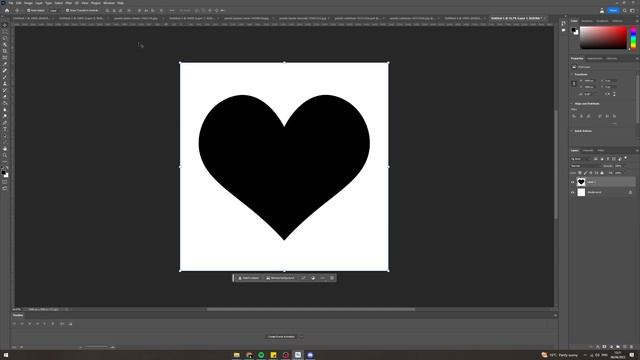
Task: Click the lock icon on the Background layer
Action: click(630, 192)
